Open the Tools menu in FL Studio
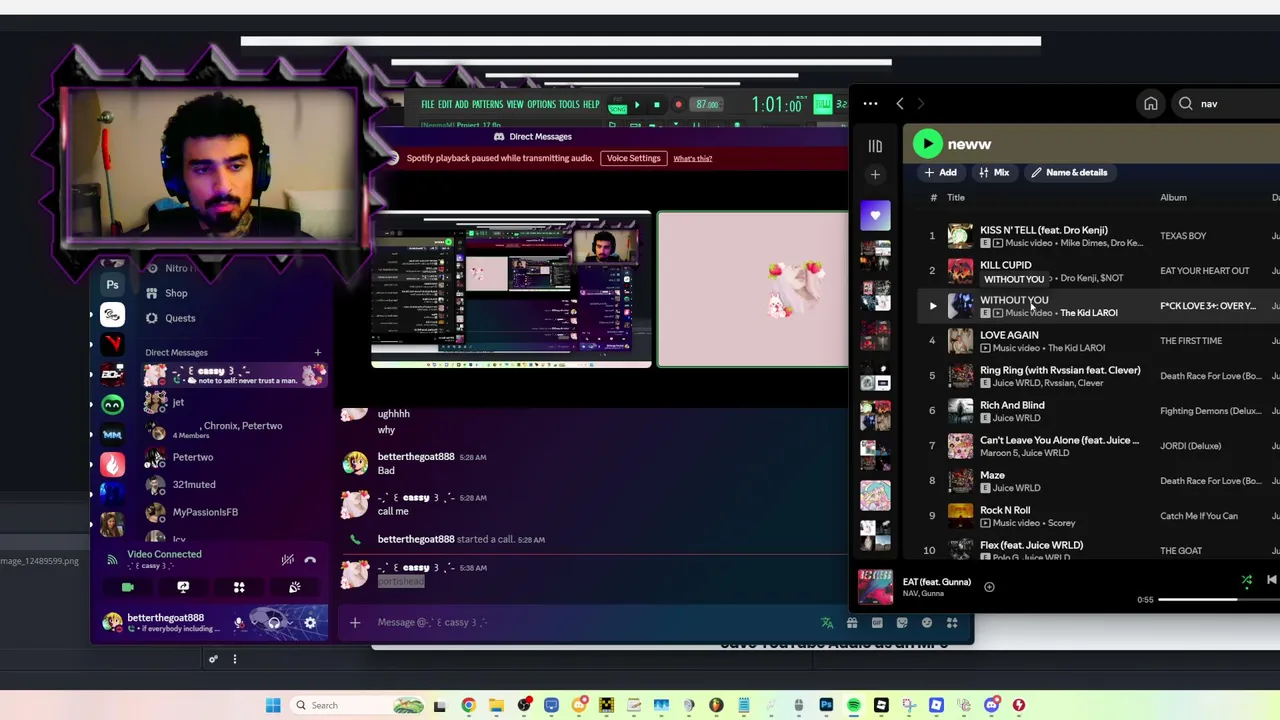Image resolution: width=1280 pixels, height=720 pixels. pyautogui.click(x=569, y=105)
